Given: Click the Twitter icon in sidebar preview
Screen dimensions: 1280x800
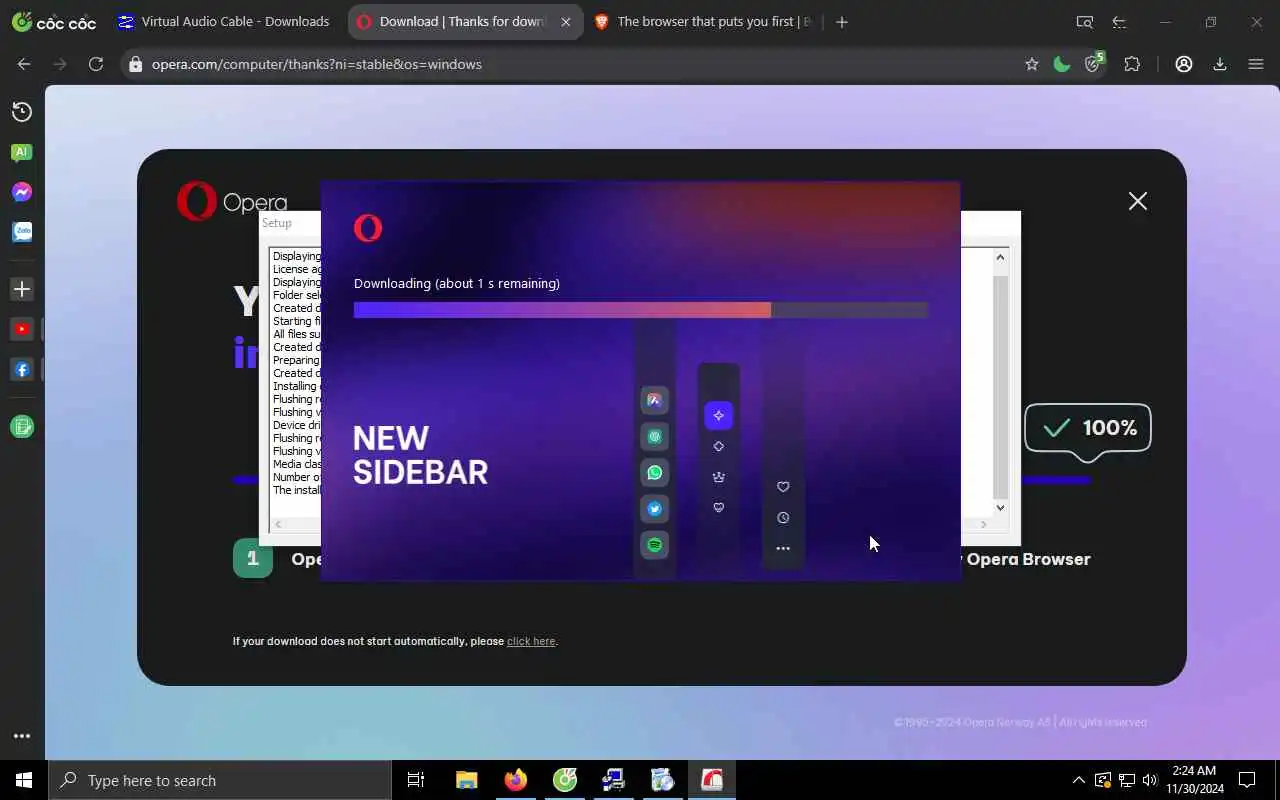Looking at the screenshot, I should [x=655, y=509].
